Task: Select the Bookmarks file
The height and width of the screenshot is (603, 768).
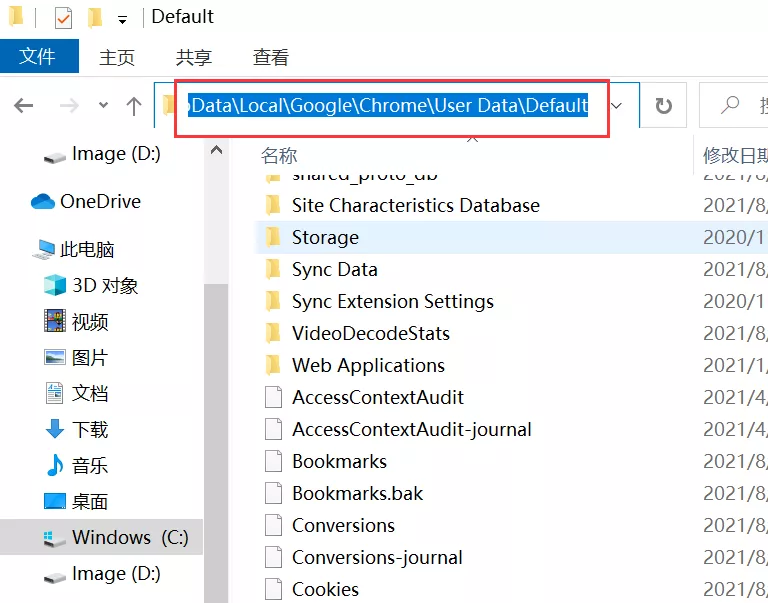Action: [339, 461]
